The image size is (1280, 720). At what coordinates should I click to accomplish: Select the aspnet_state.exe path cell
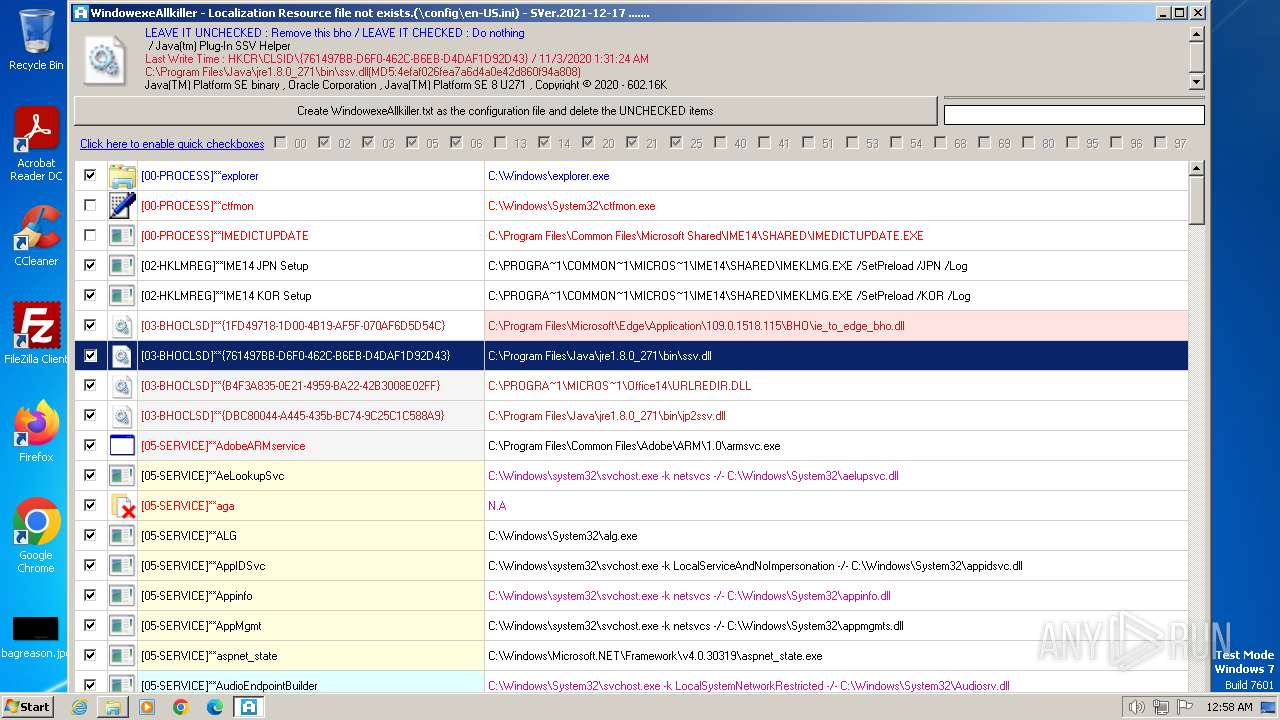point(836,656)
